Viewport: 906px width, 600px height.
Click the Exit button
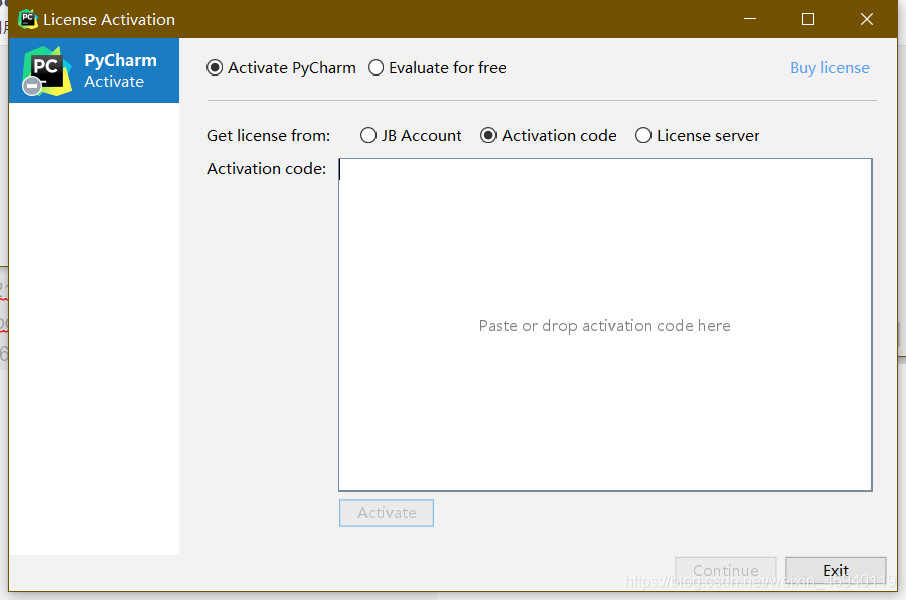(x=836, y=570)
